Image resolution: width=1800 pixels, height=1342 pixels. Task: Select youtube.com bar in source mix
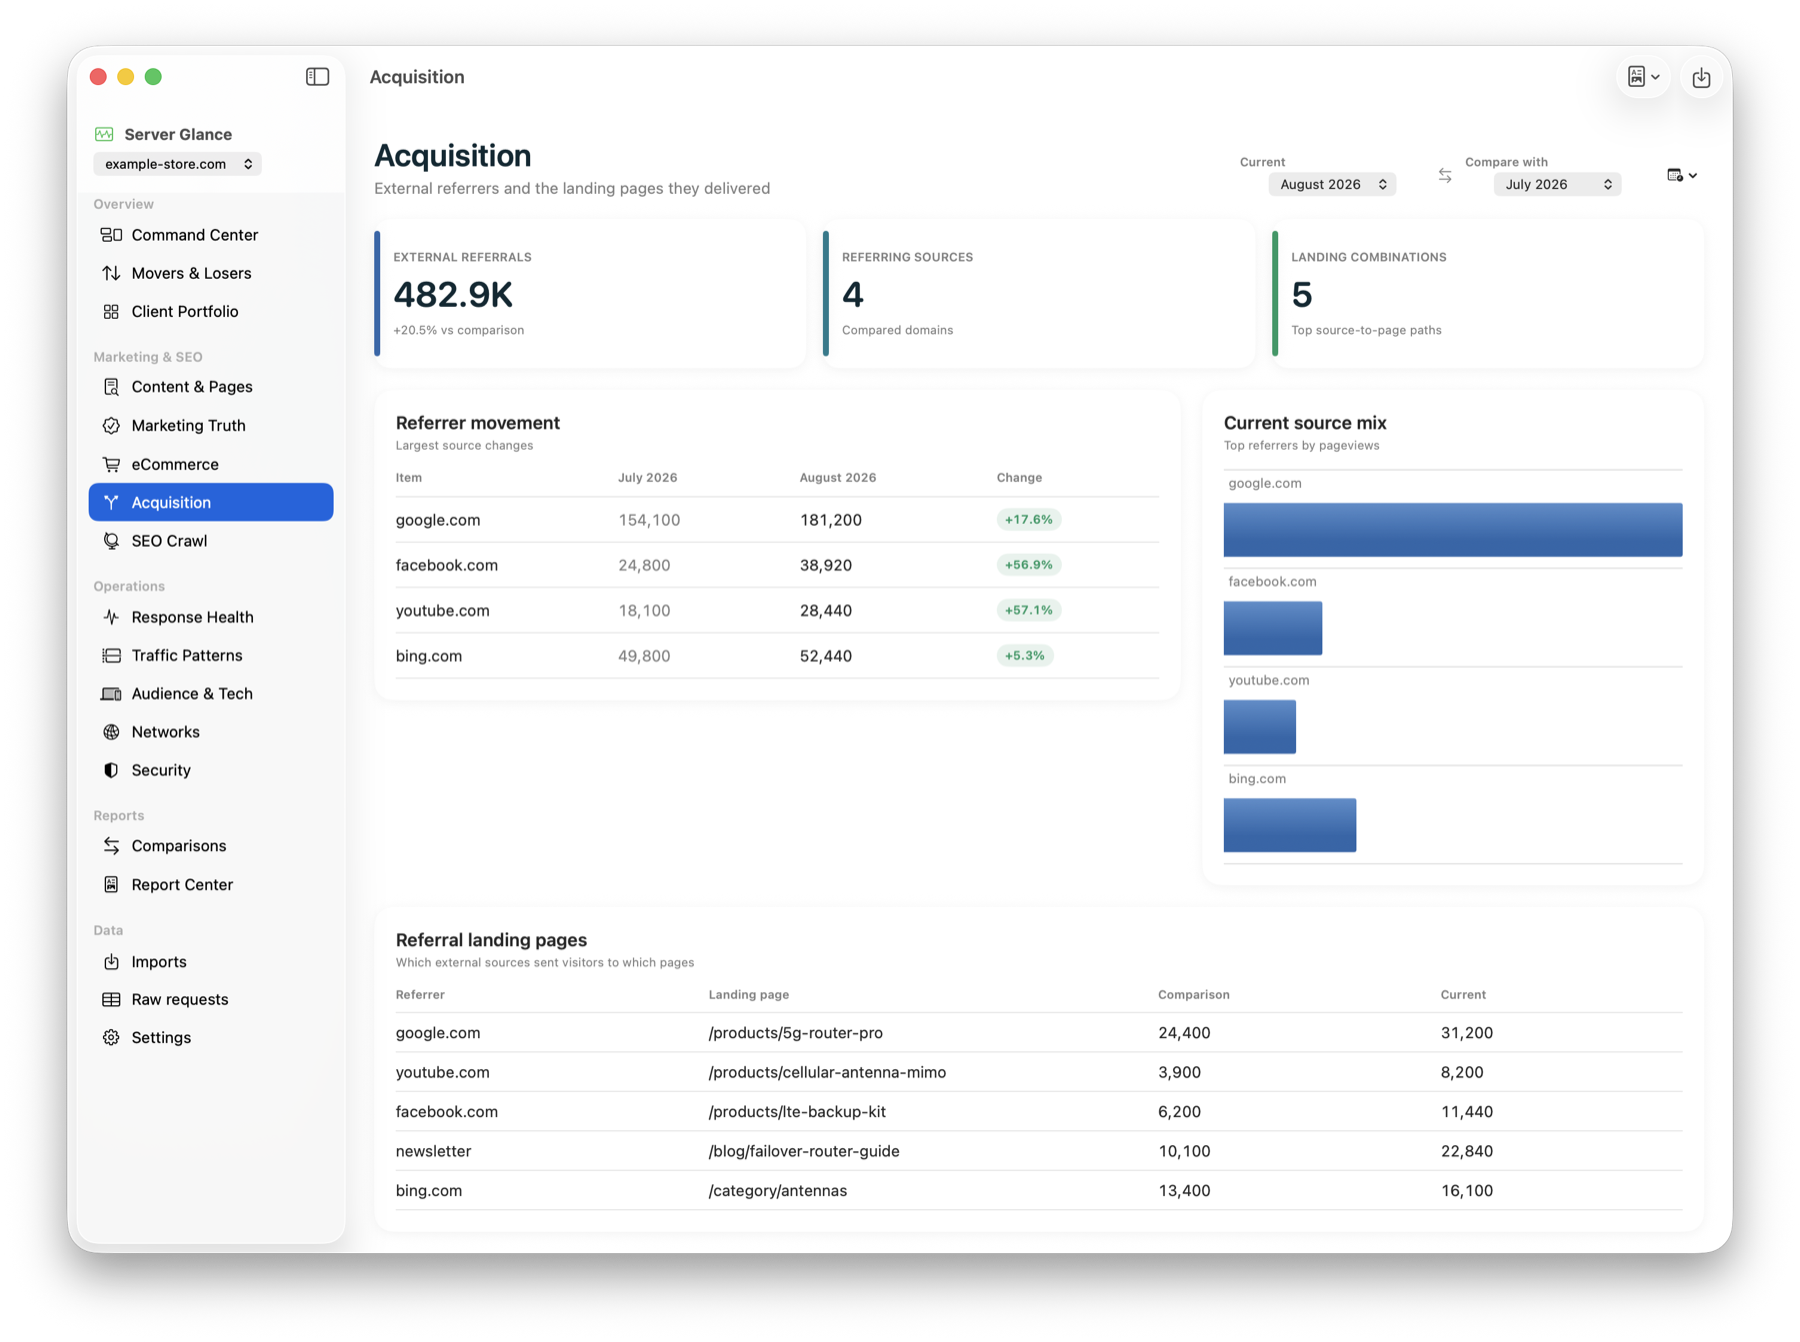1260,727
